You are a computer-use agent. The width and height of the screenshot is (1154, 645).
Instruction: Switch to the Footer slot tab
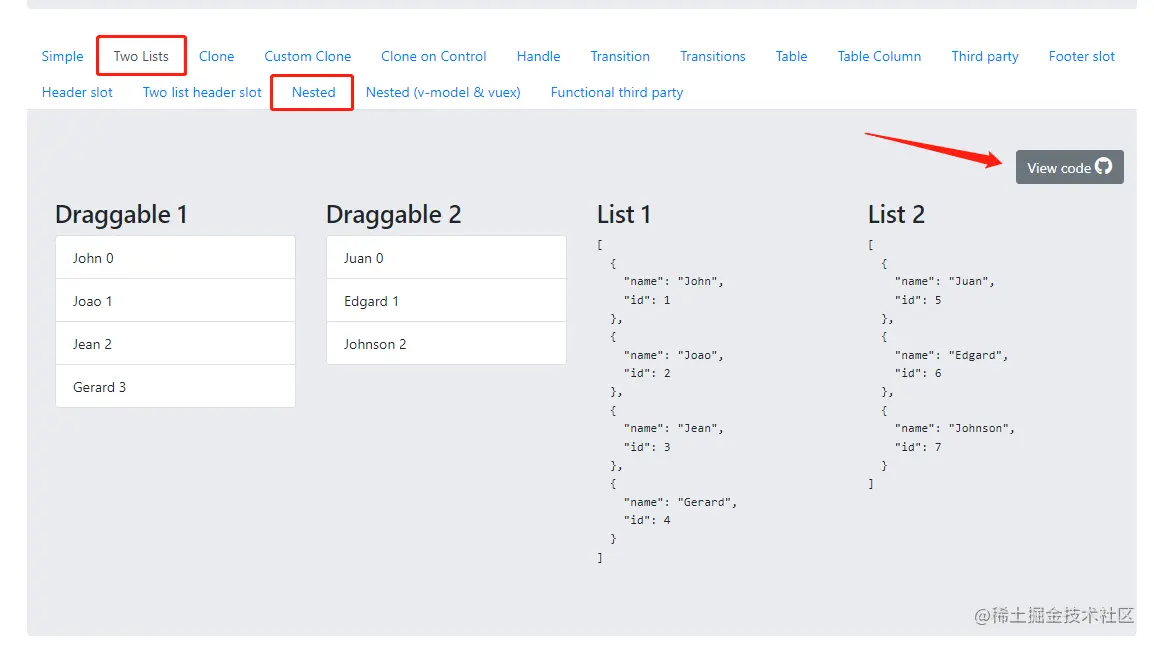(x=1081, y=56)
